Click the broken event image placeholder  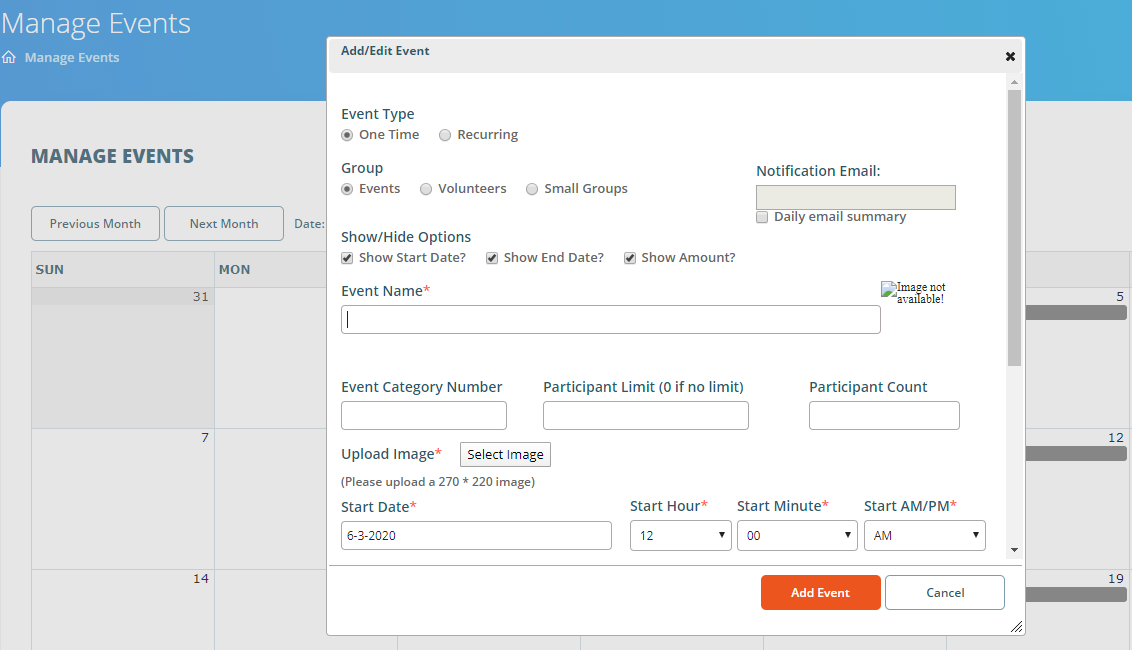[913, 292]
